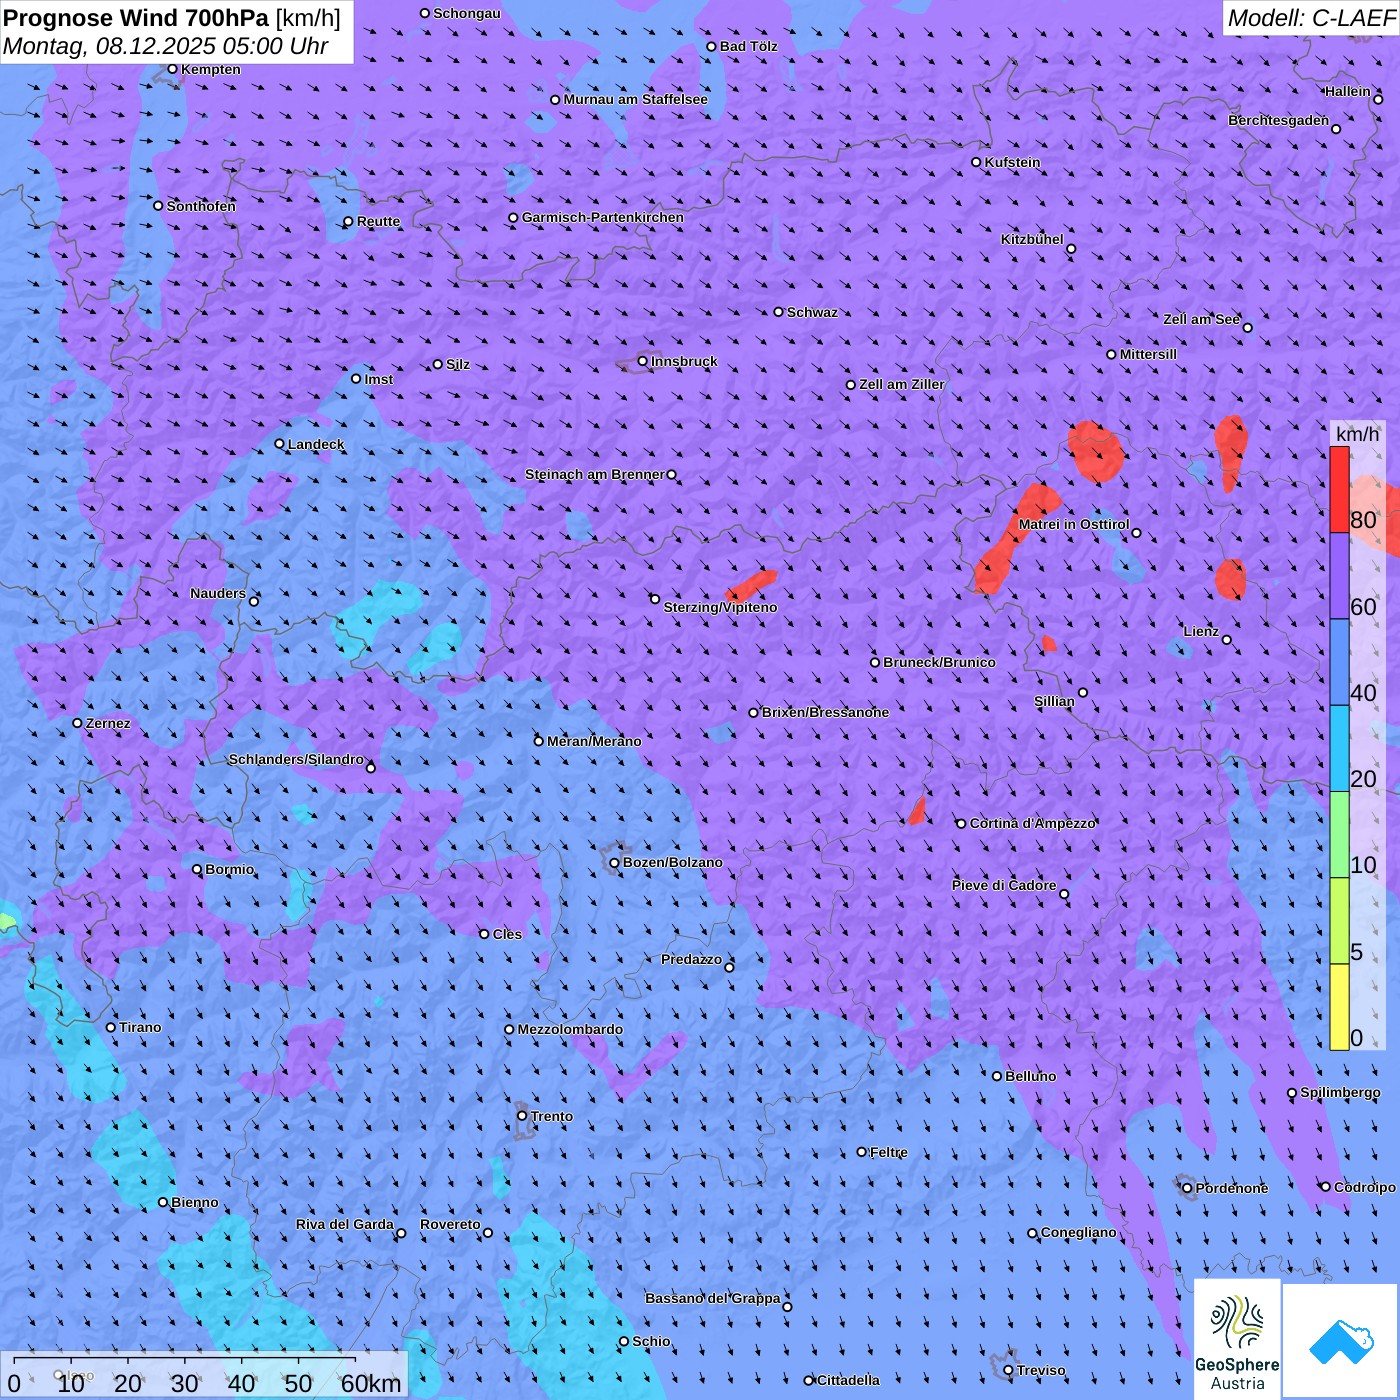The height and width of the screenshot is (1400, 1400).
Task: Click the 'Nauders' label
Action: click(x=217, y=593)
